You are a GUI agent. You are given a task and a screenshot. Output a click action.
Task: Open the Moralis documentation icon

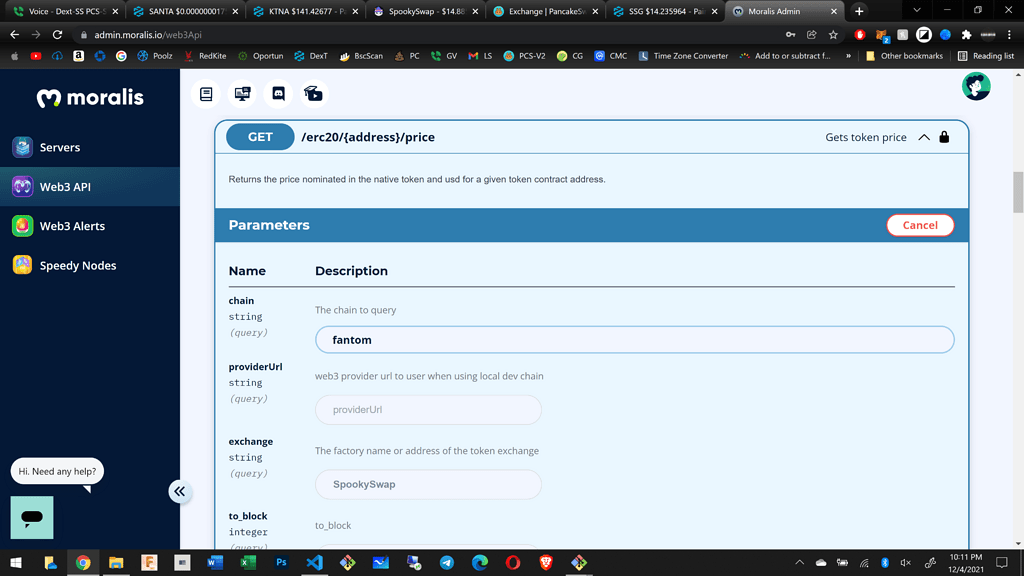206,94
